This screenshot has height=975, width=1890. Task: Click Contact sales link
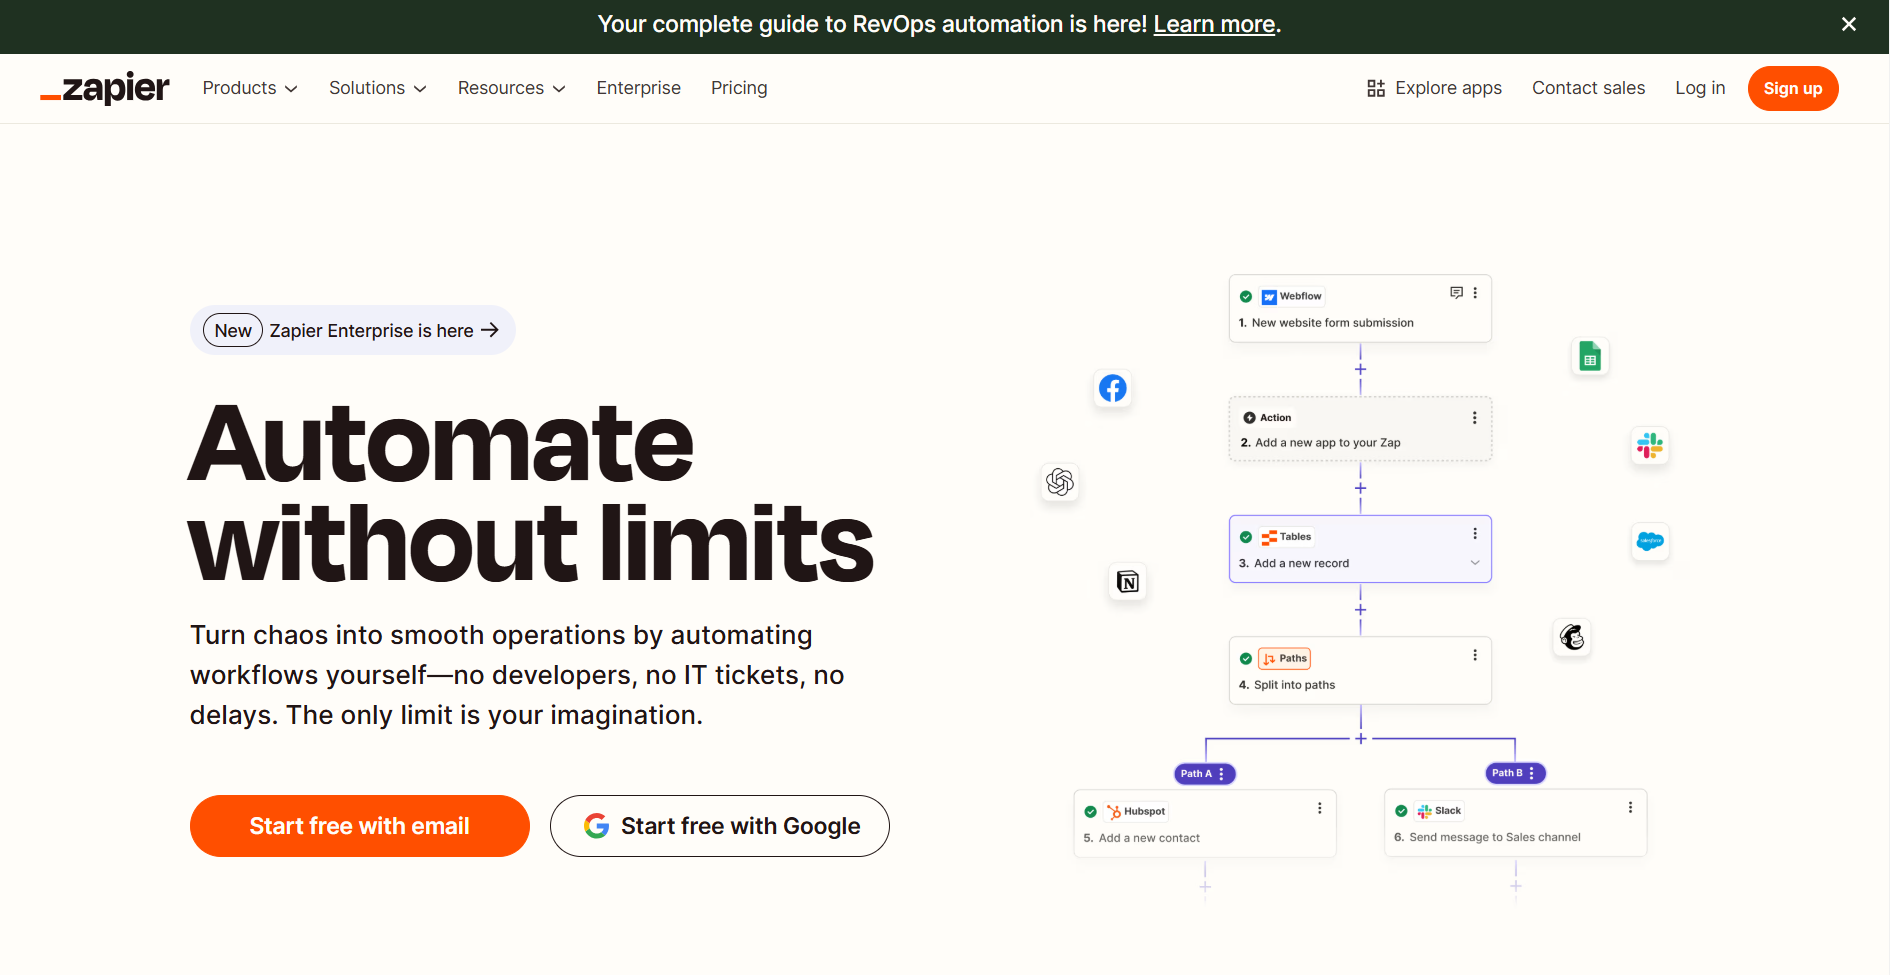coord(1588,88)
